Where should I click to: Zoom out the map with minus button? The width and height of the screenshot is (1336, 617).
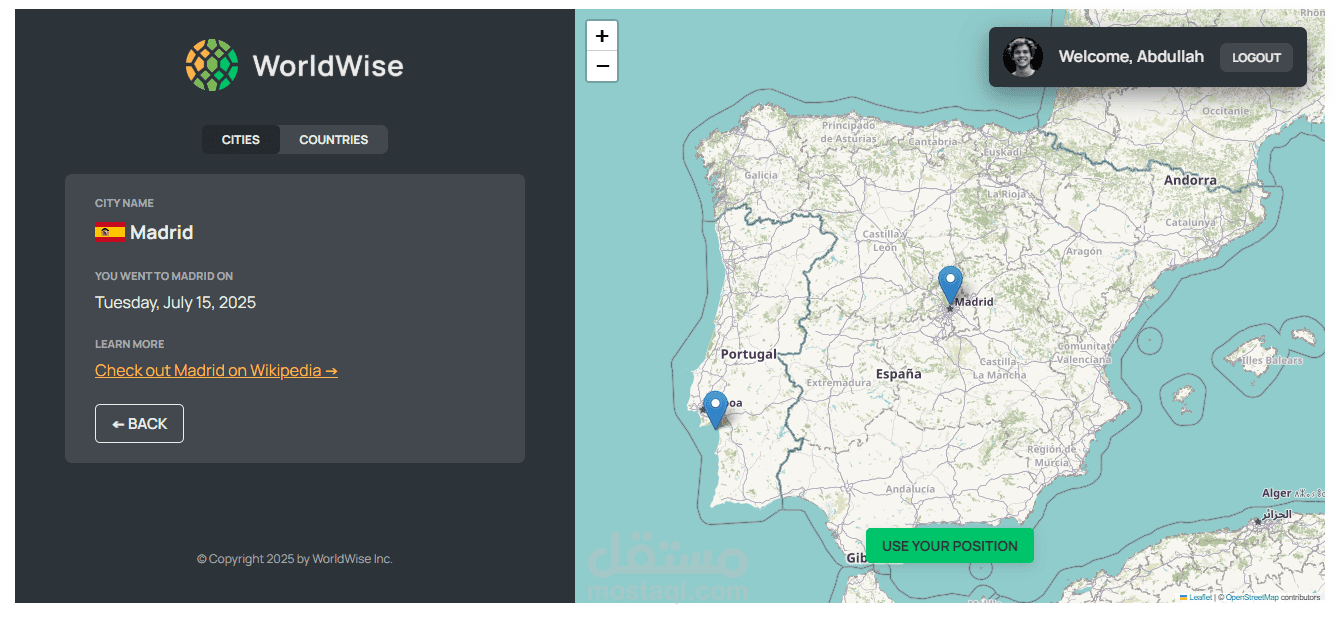point(602,66)
